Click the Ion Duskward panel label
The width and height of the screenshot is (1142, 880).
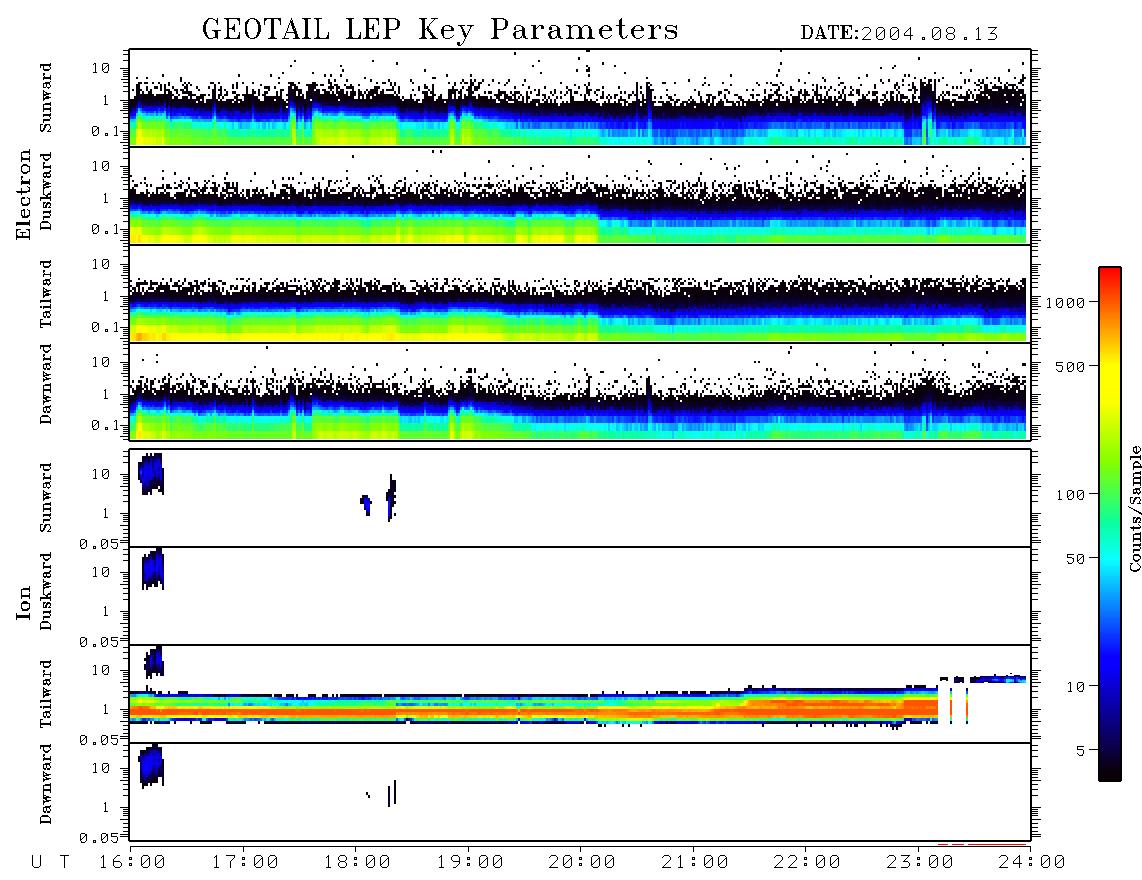coord(46,592)
